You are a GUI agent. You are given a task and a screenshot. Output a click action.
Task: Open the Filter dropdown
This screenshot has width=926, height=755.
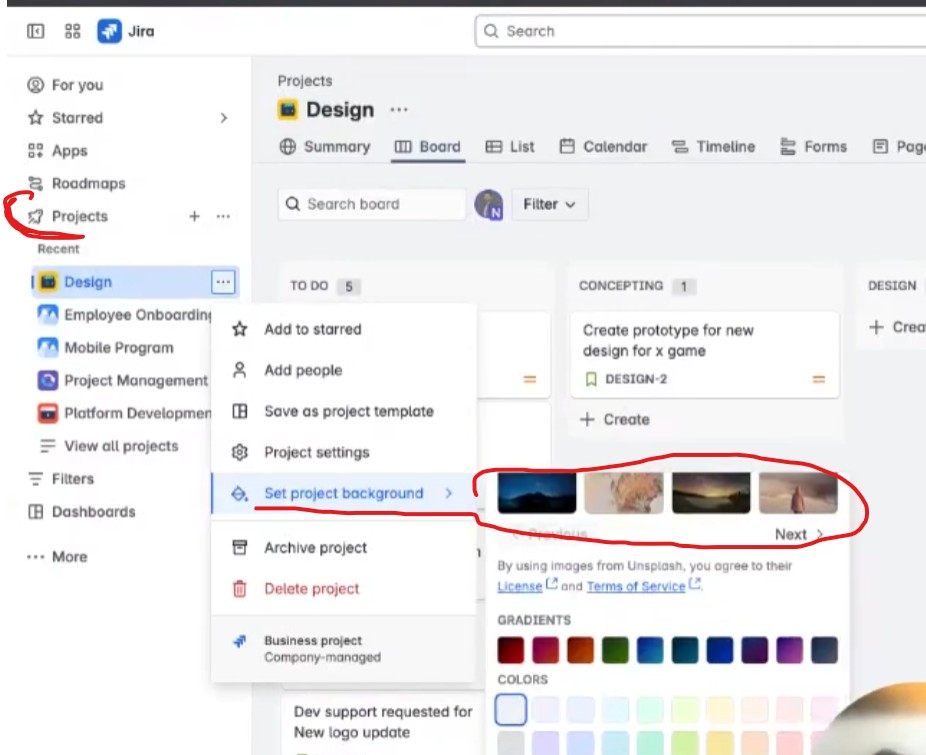pyautogui.click(x=549, y=204)
